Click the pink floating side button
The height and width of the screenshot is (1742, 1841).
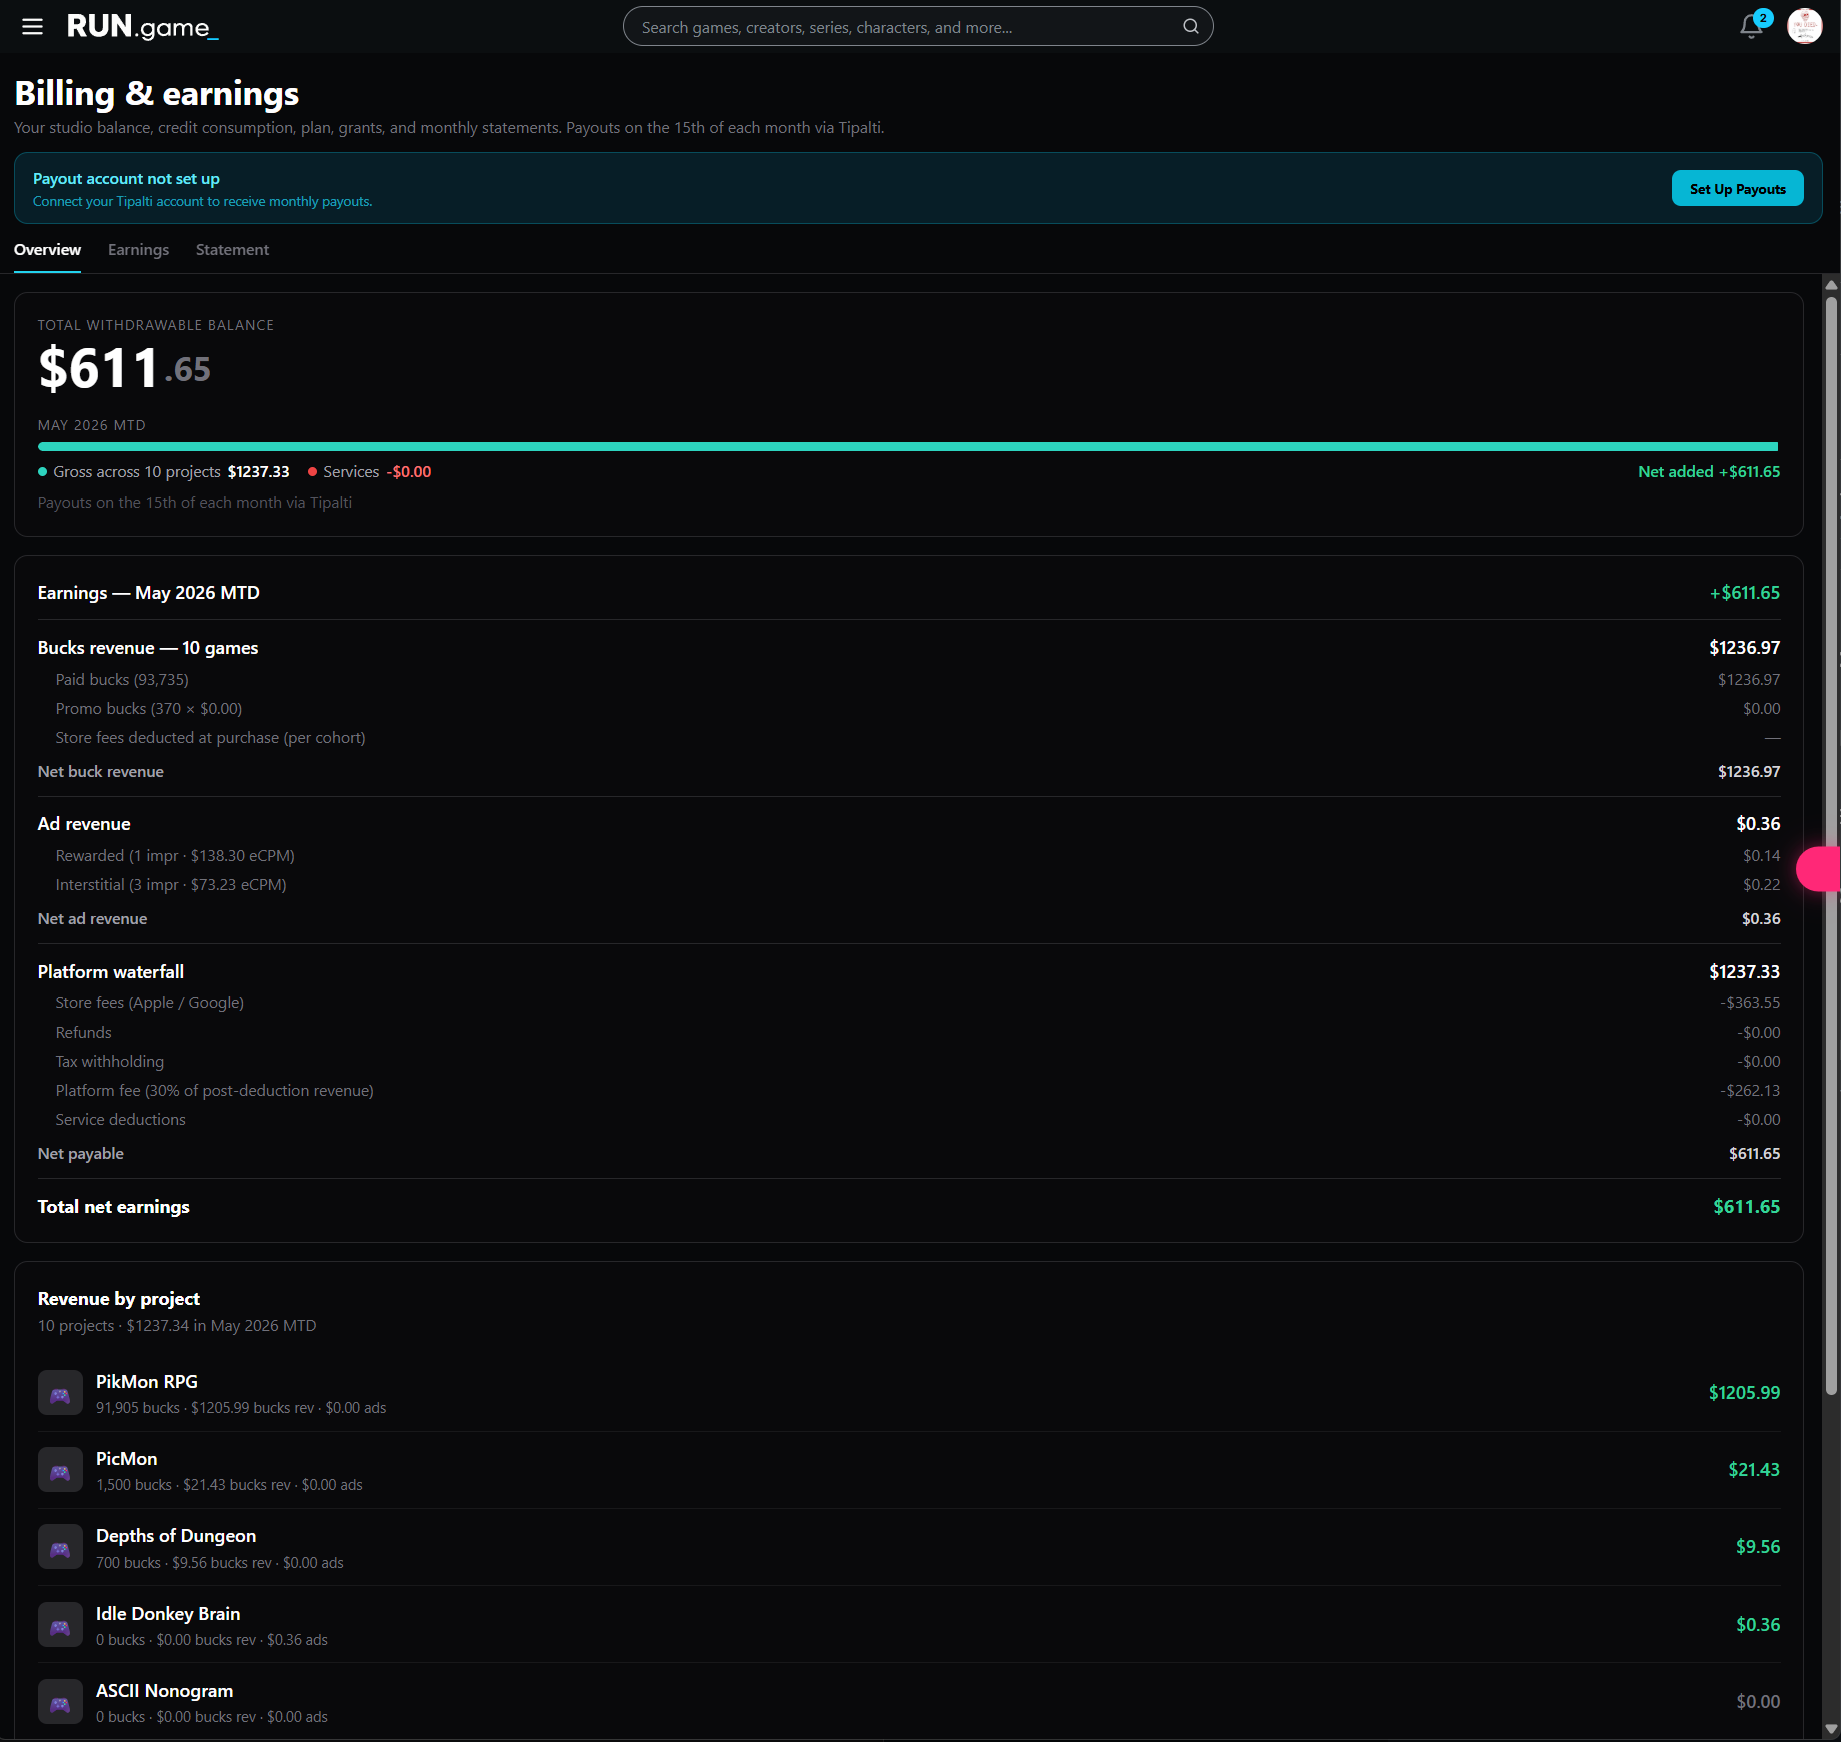coord(1819,868)
